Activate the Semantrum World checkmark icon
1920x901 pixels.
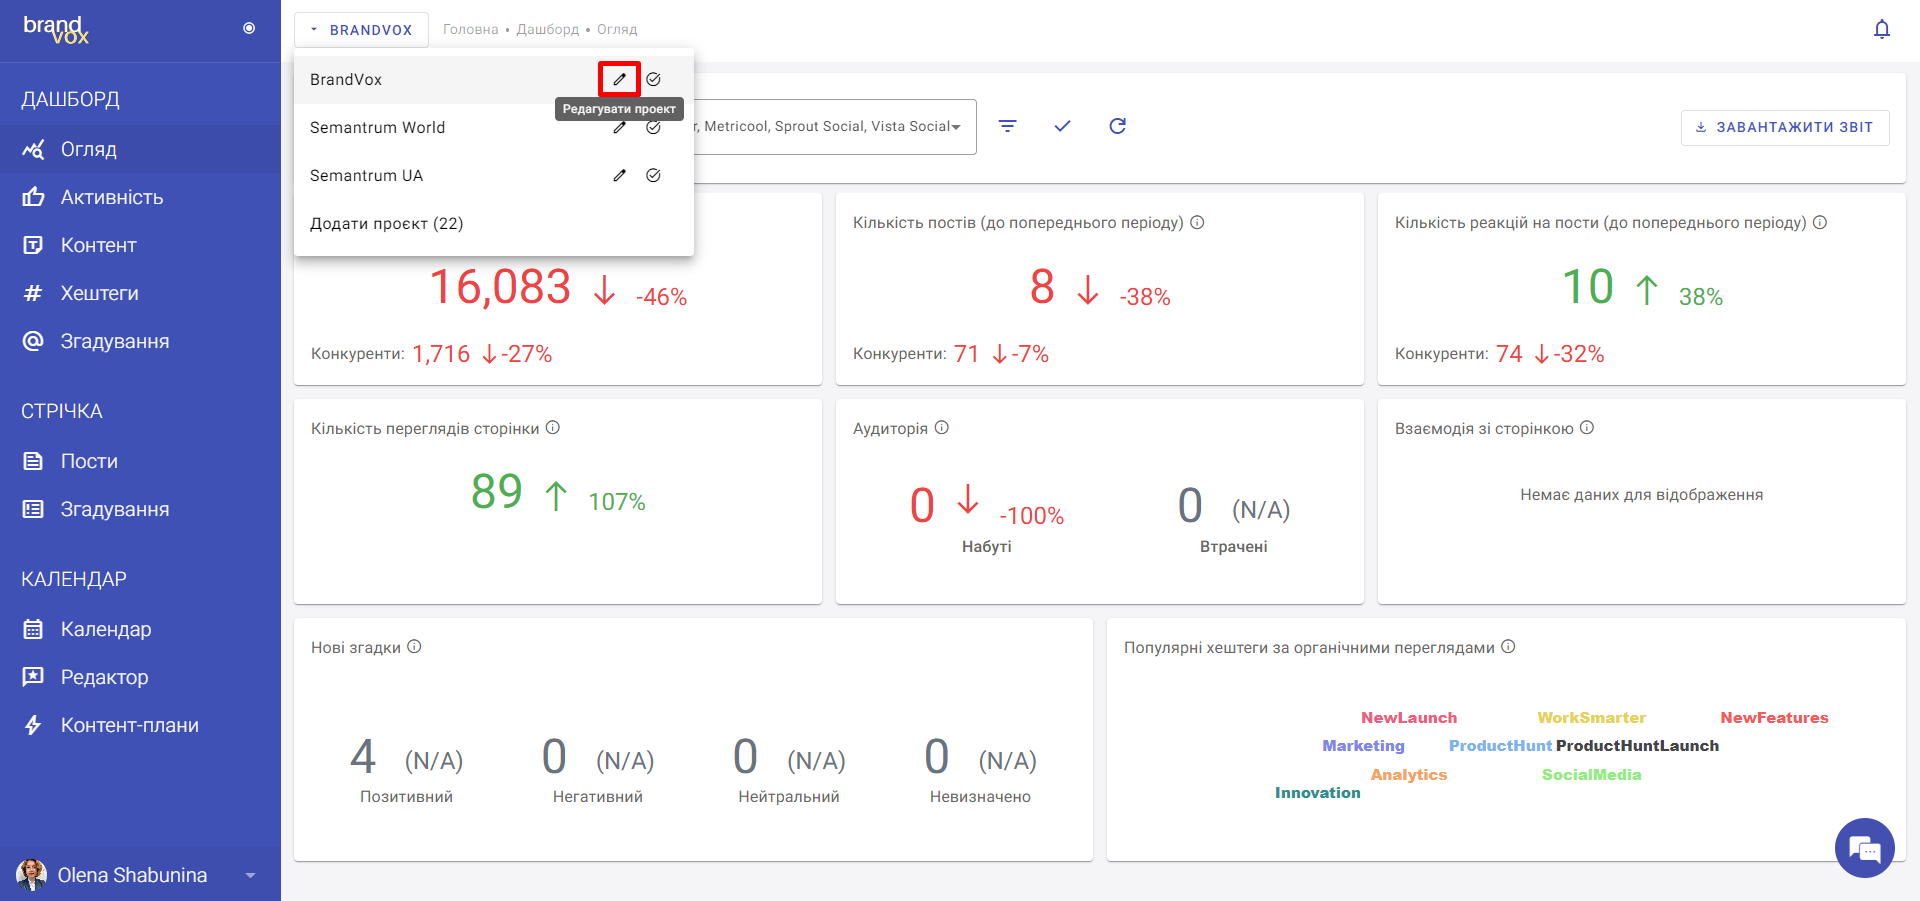point(653,127)
